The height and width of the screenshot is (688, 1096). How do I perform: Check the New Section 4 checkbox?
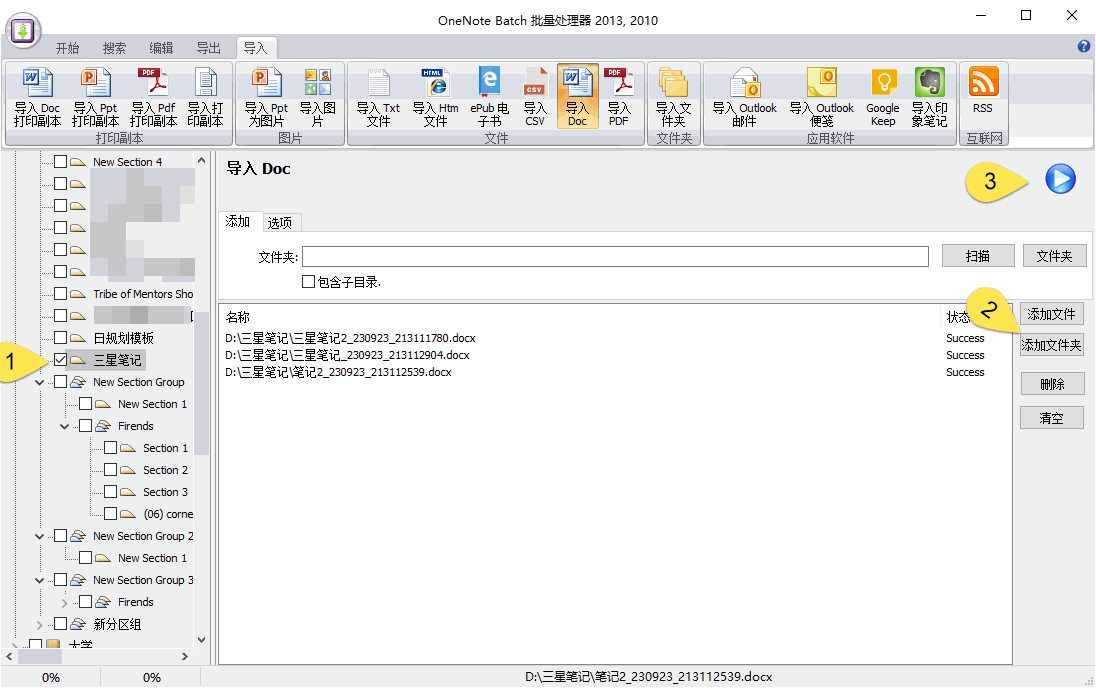coord(61,162)
